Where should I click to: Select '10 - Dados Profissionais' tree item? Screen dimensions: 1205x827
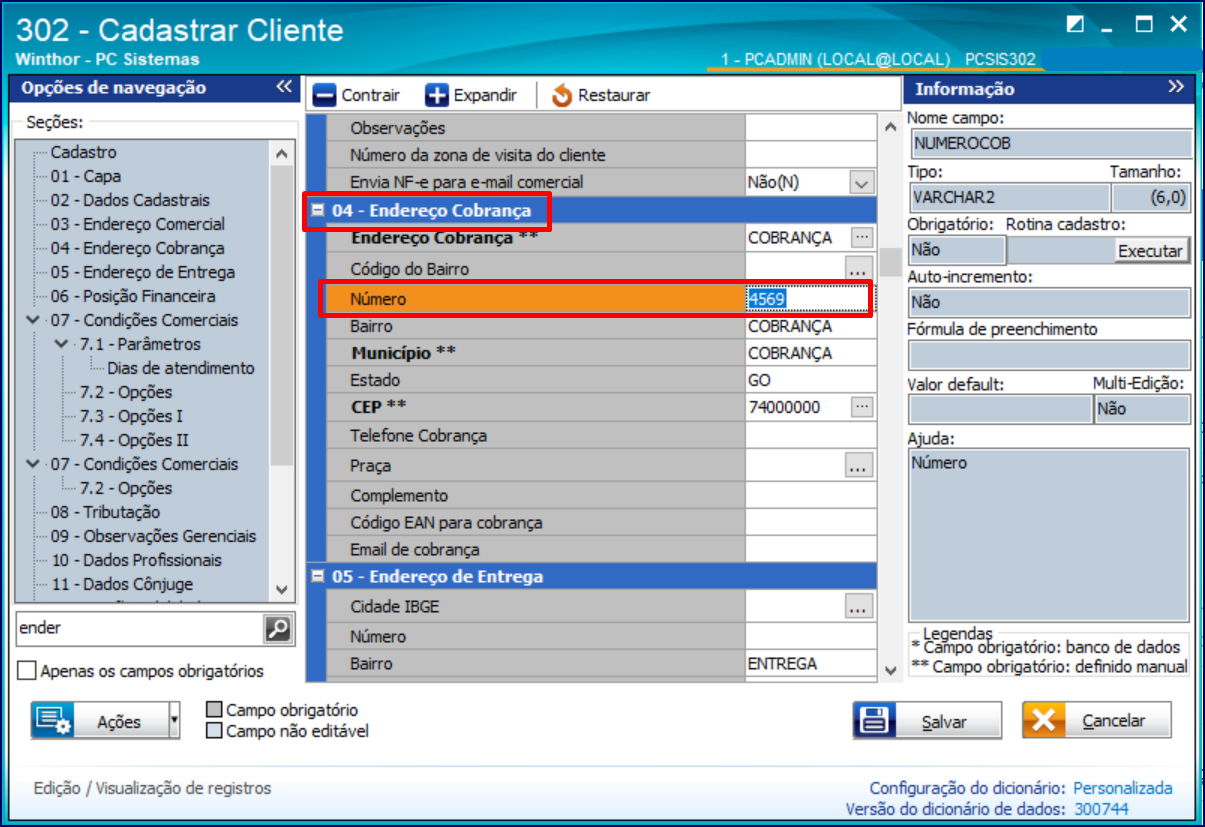click(136, 560)
